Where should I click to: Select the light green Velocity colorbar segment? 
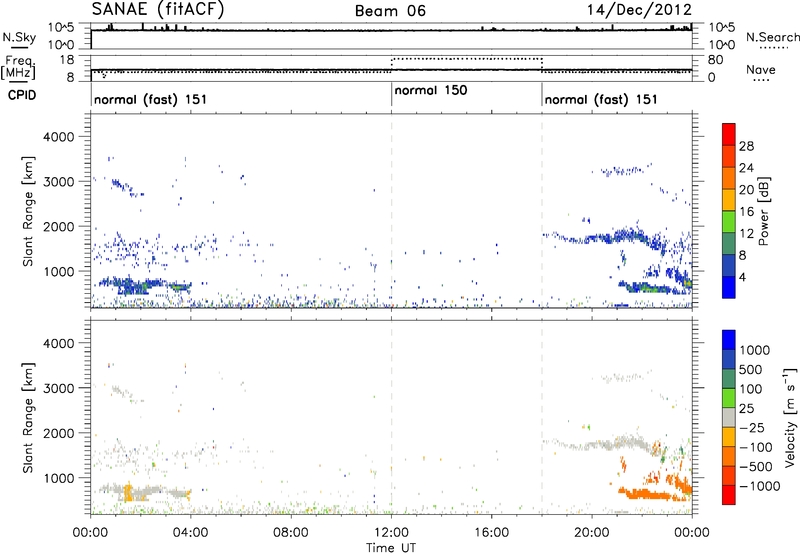[729, 398]
